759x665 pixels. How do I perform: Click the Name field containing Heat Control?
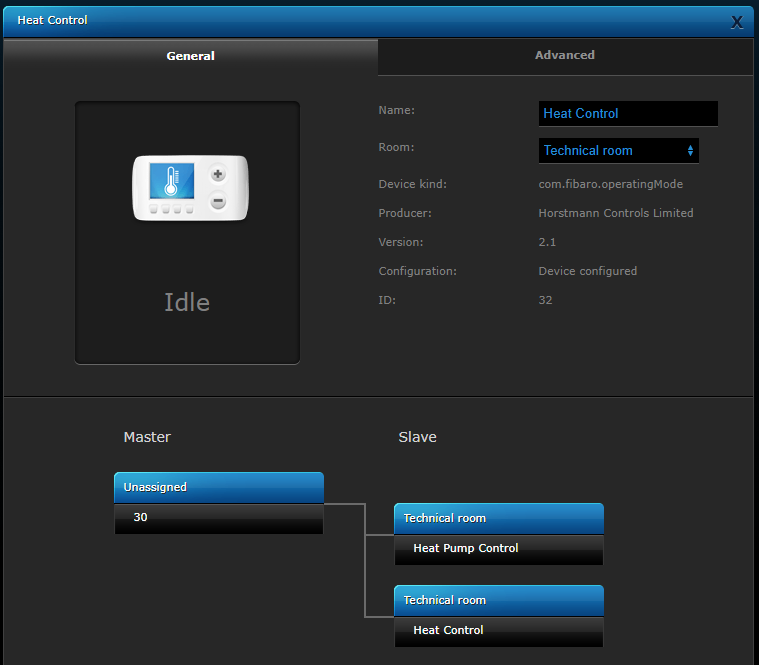(628, 114)
